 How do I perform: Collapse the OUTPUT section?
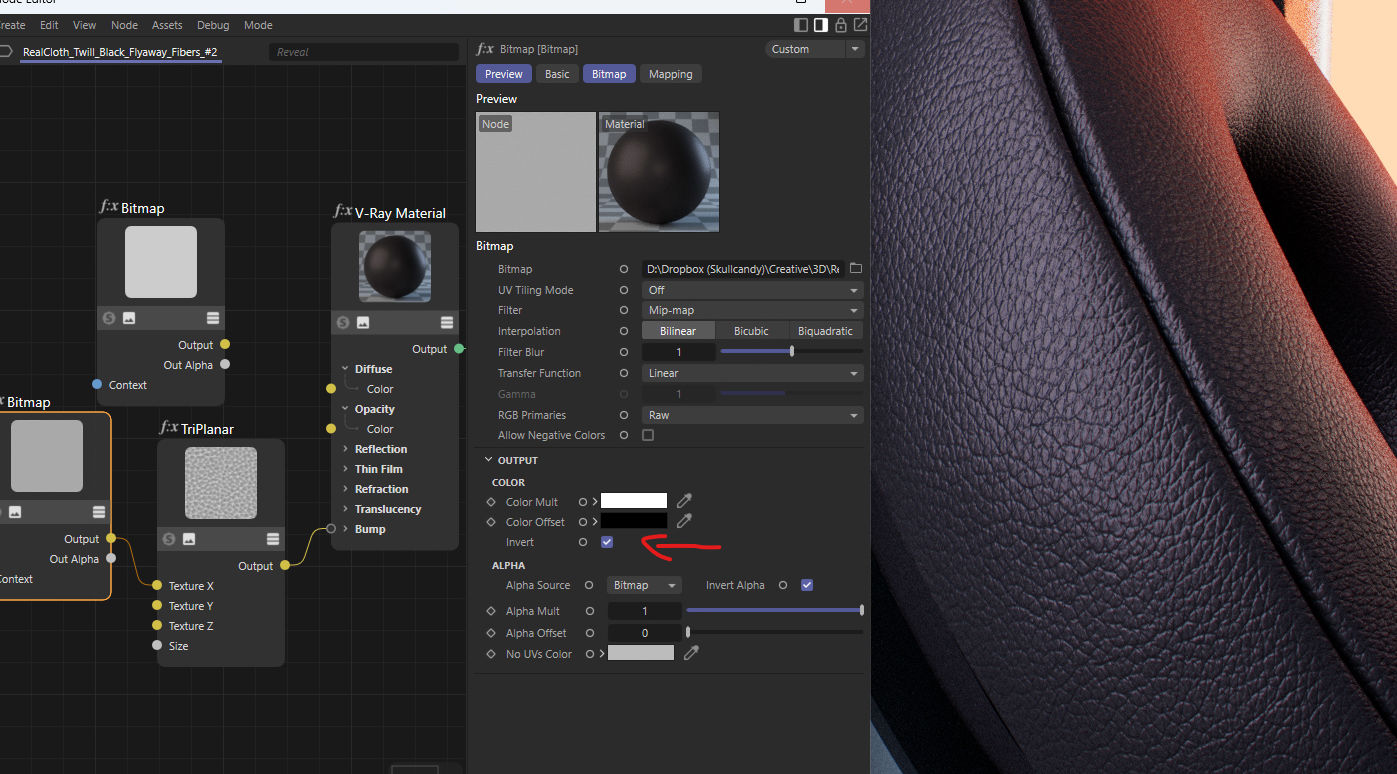click(x=488, y=460)
